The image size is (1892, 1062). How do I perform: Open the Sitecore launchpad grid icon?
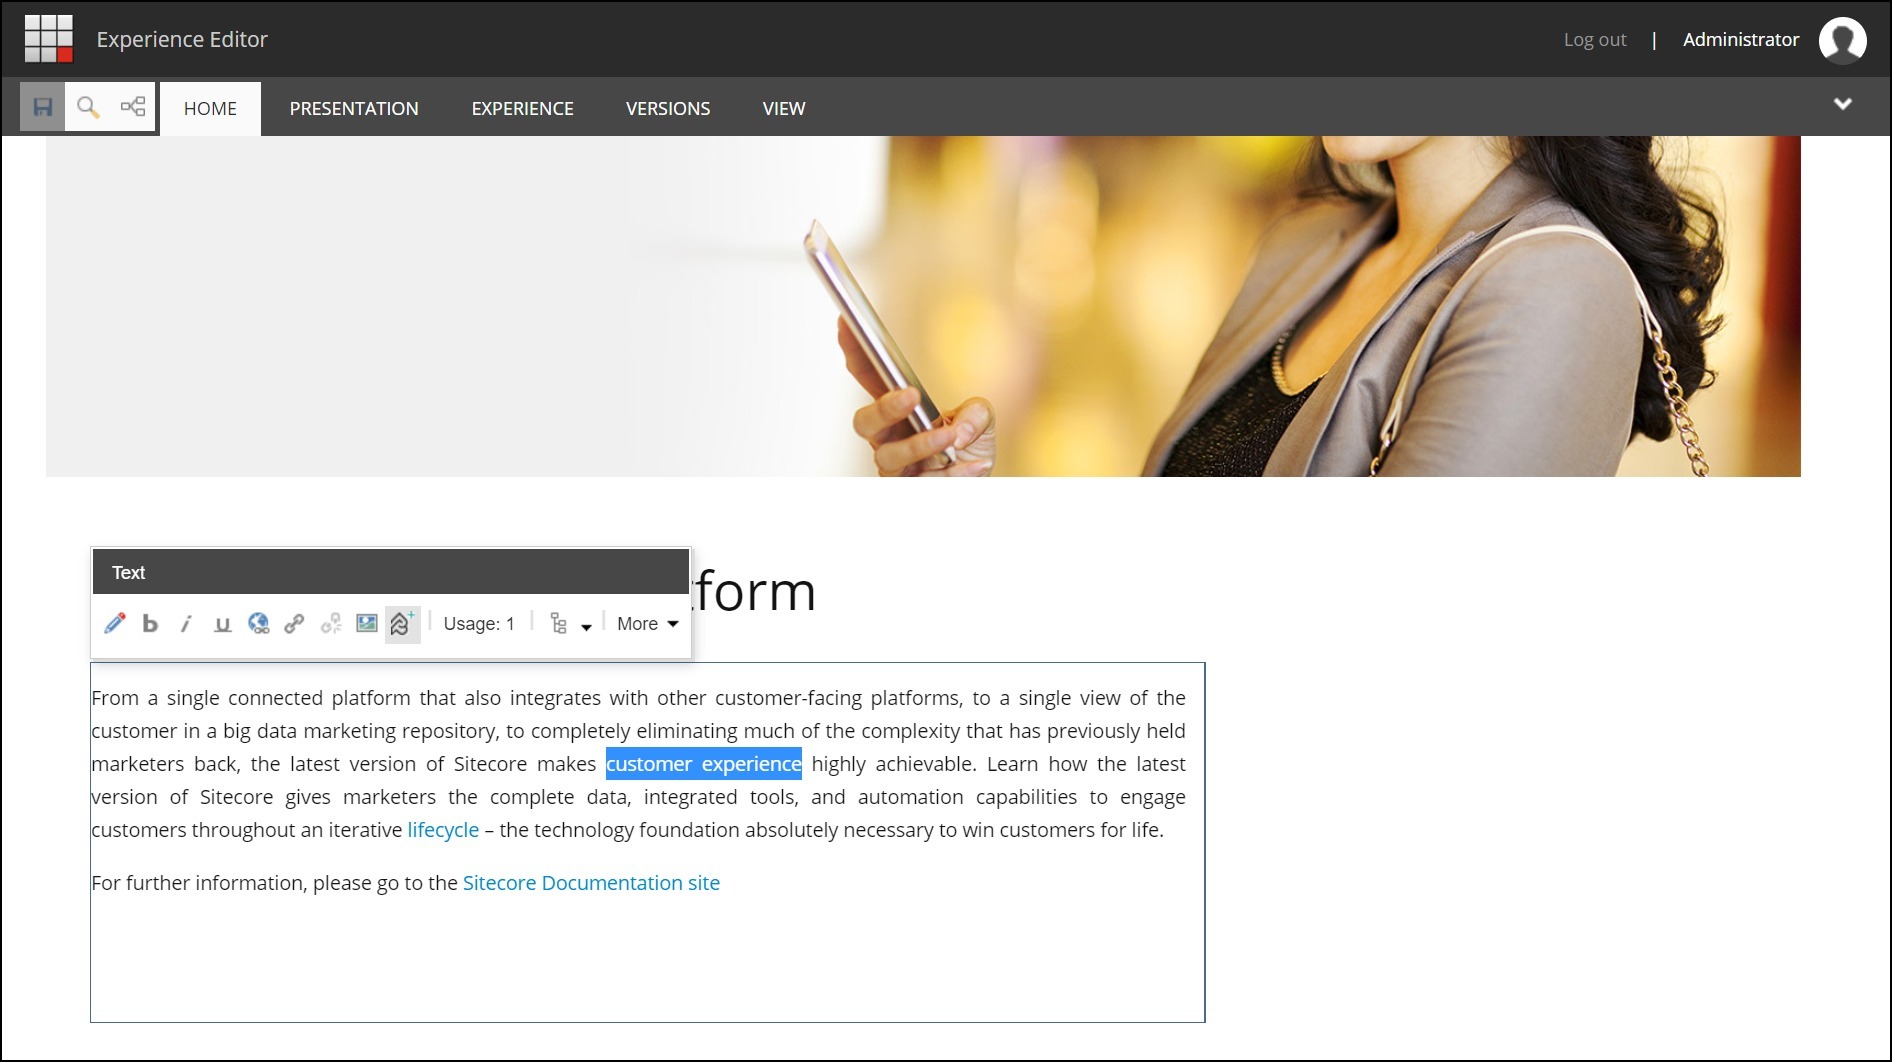click(x=48, y=39)
